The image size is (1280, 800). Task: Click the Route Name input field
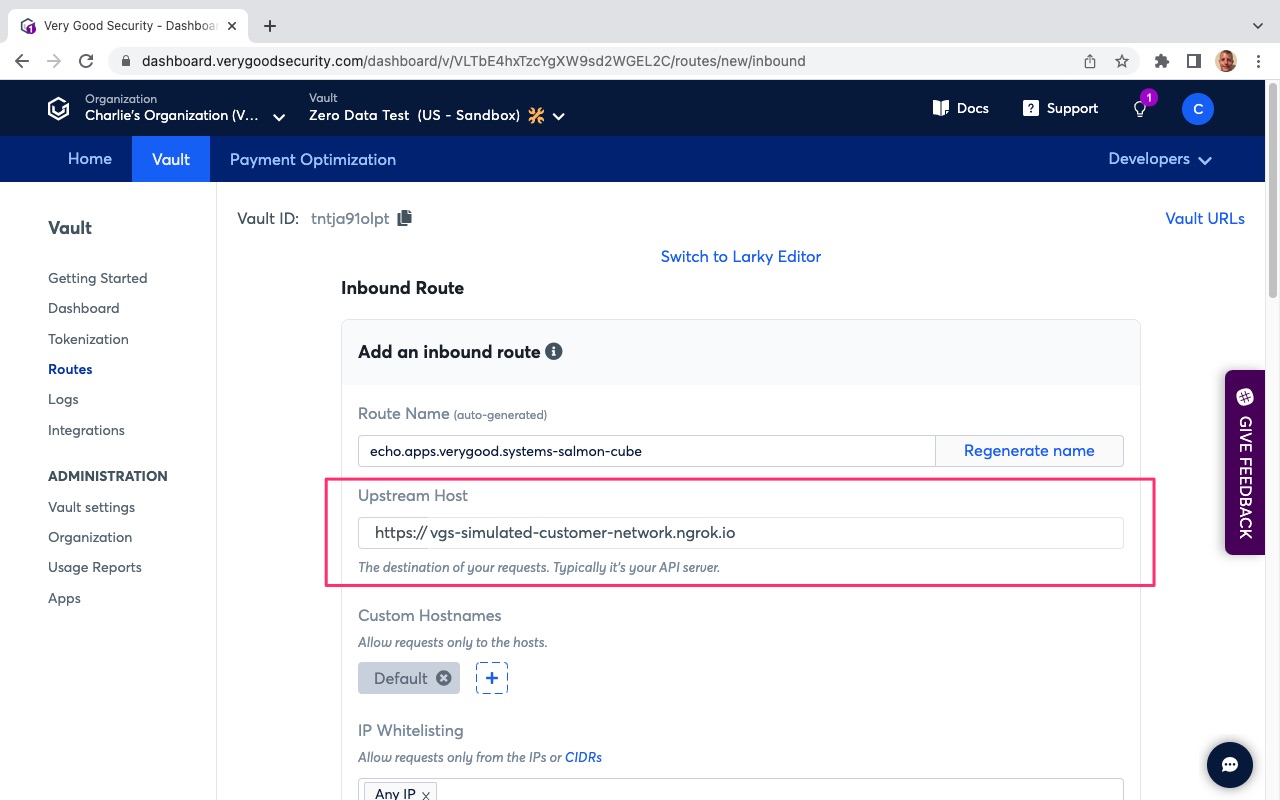click(x=646, y=450)
